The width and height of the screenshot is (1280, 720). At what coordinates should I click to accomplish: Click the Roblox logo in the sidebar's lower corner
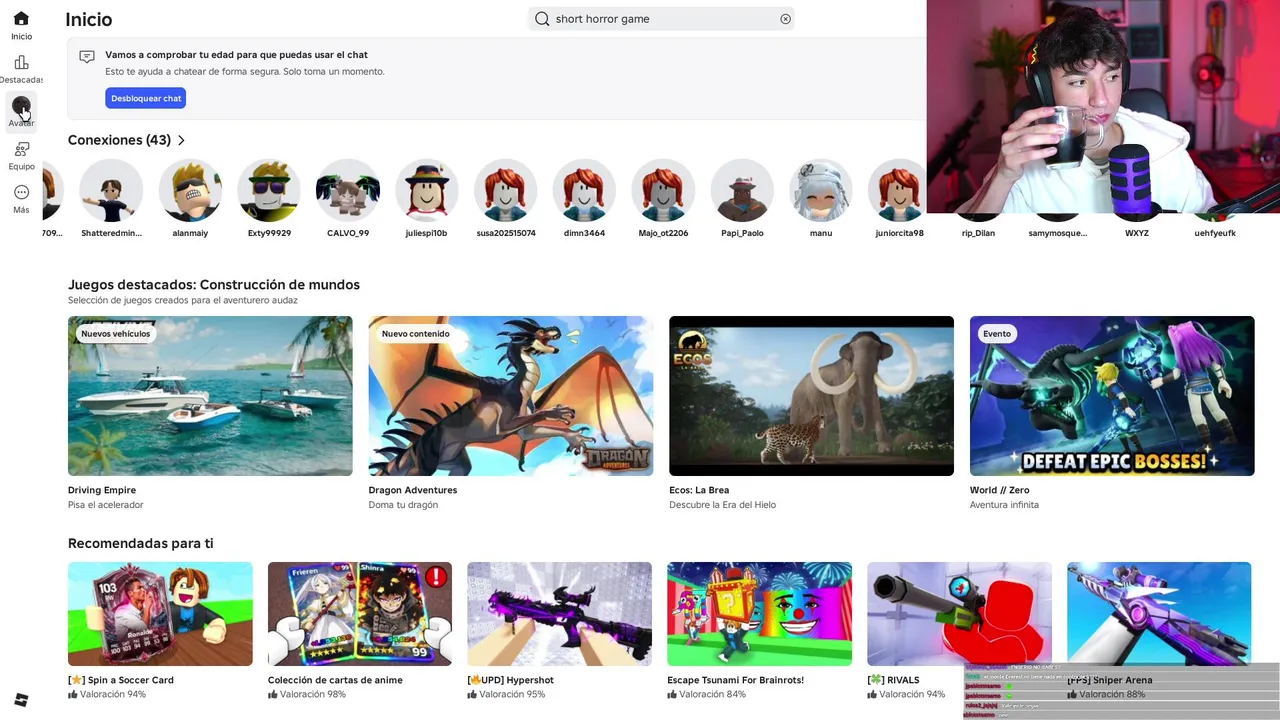21,699
